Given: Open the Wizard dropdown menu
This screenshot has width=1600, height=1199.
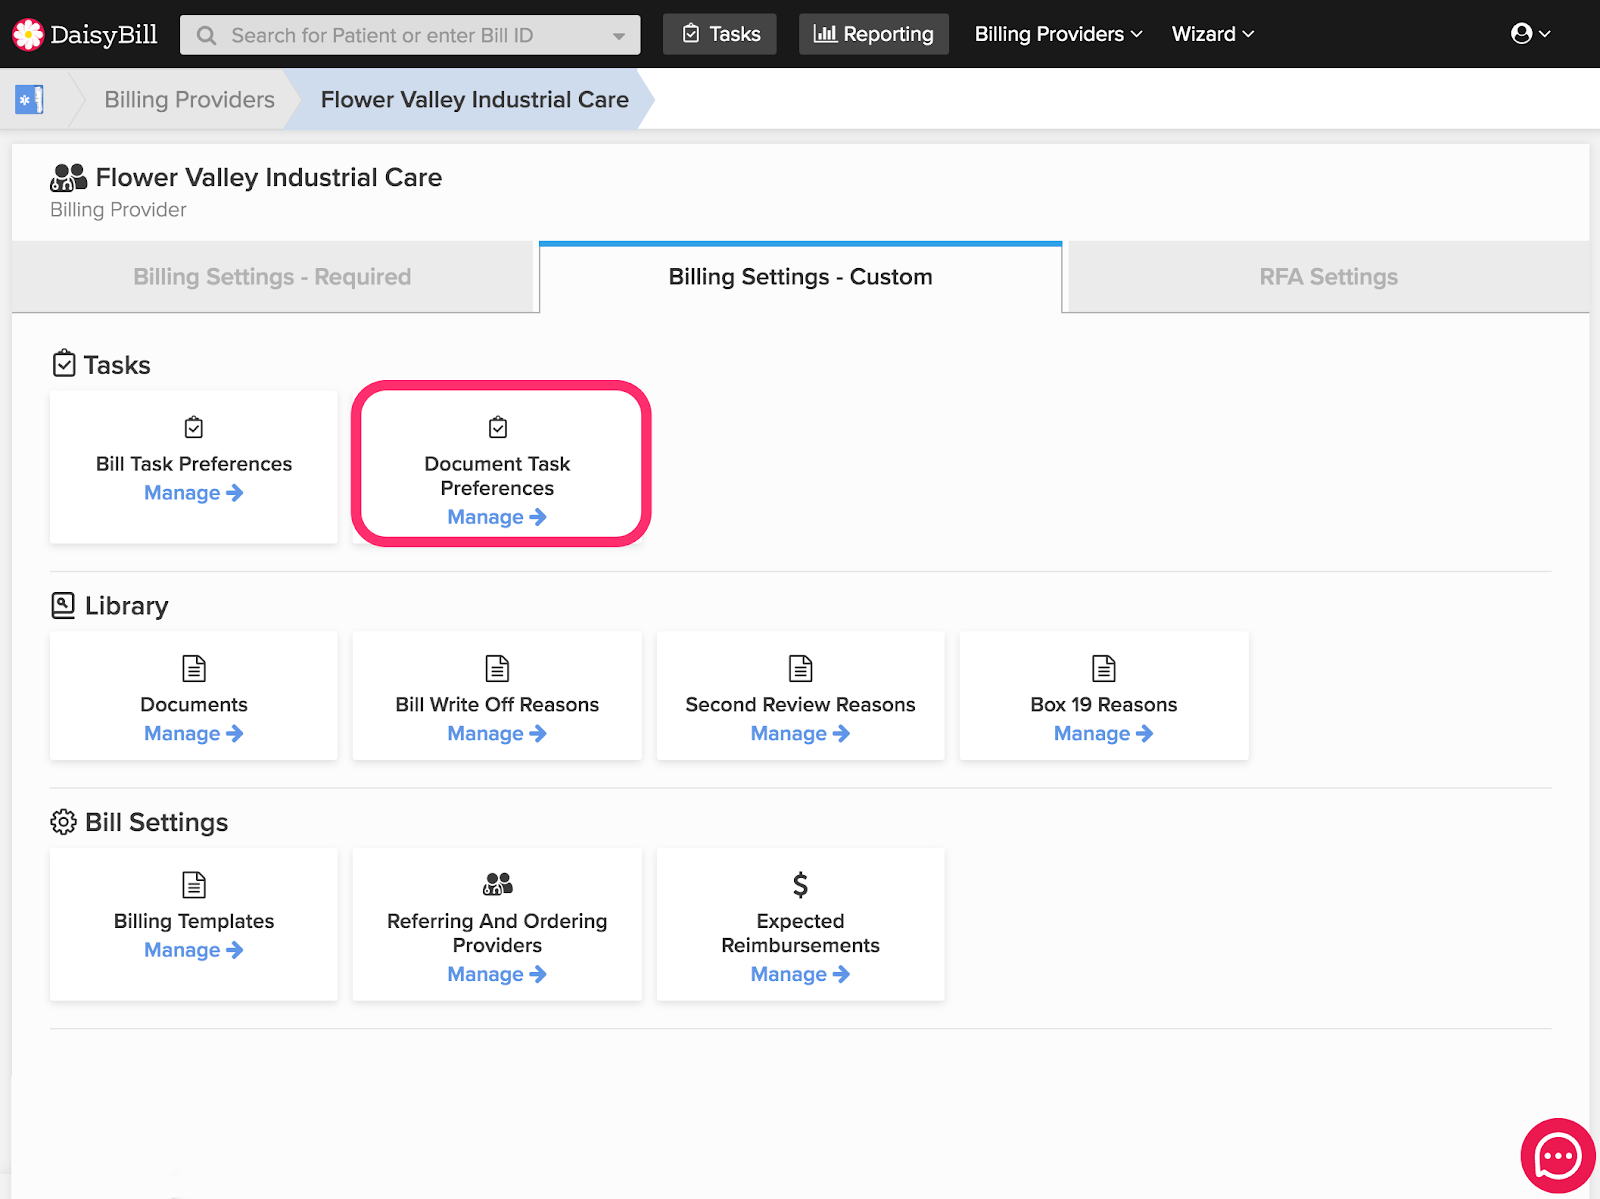Looking at the screenshot, I should click(1212, 34).
